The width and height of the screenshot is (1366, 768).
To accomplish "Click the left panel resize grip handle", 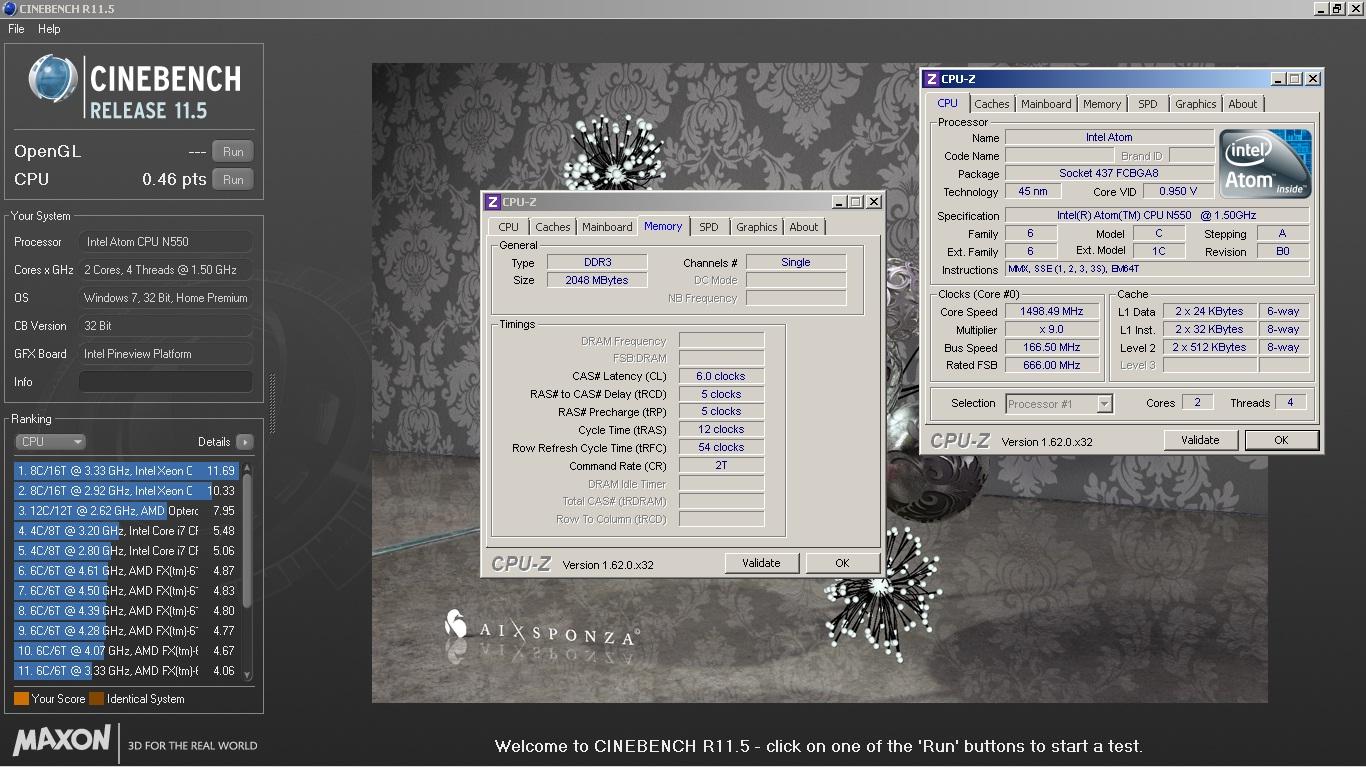I will coord(271,402).
